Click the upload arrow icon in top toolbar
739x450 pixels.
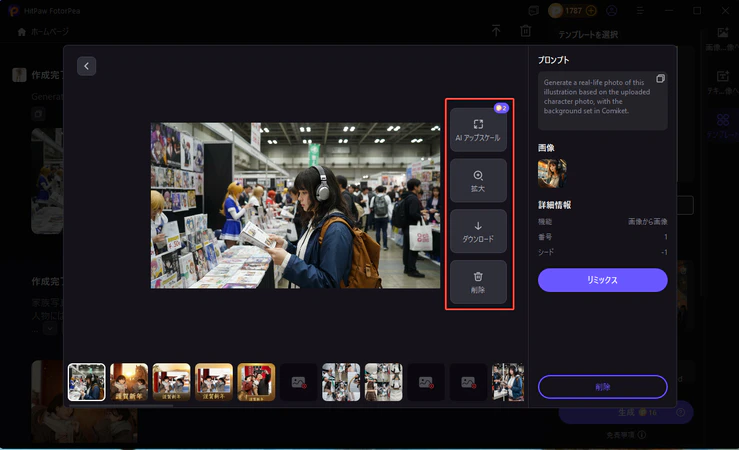click(496, 31)
